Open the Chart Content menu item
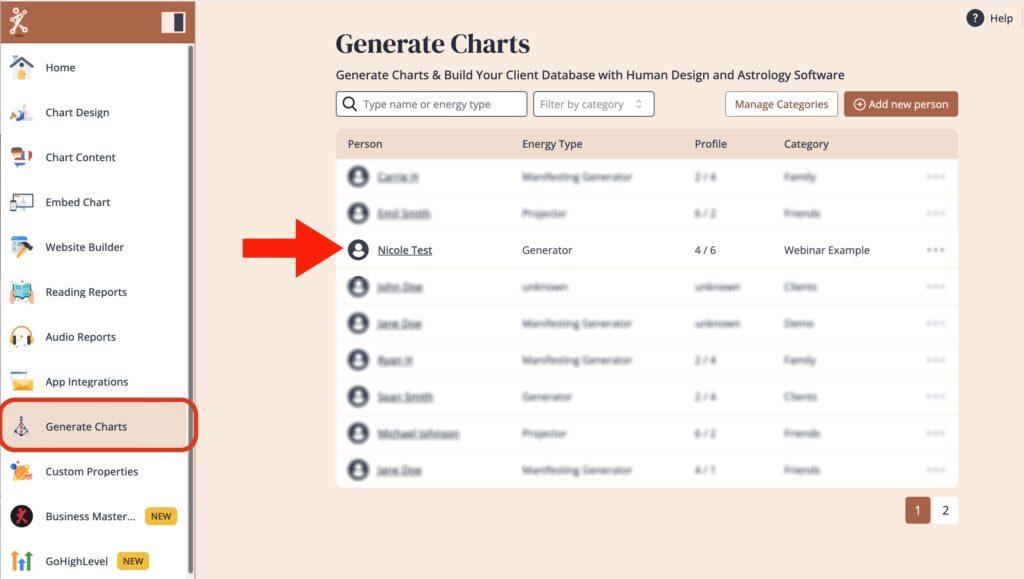Image resolution: width=1024 pixels, height=579 pixels. click(80, 157)
